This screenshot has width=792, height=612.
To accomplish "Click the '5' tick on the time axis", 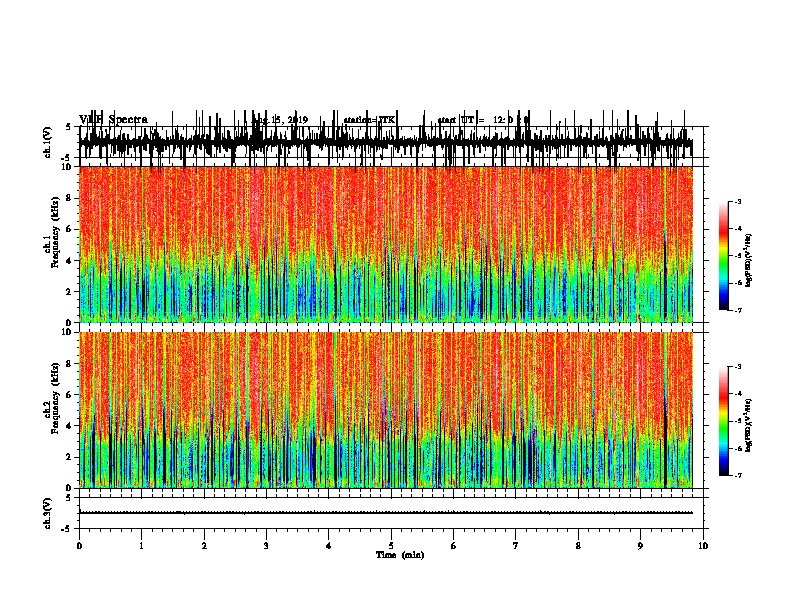I will [391, 546].
